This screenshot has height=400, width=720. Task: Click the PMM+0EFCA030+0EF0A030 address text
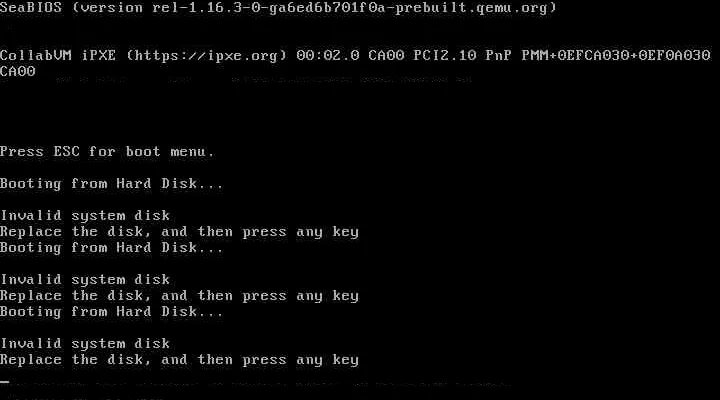(x=616, y=56)
